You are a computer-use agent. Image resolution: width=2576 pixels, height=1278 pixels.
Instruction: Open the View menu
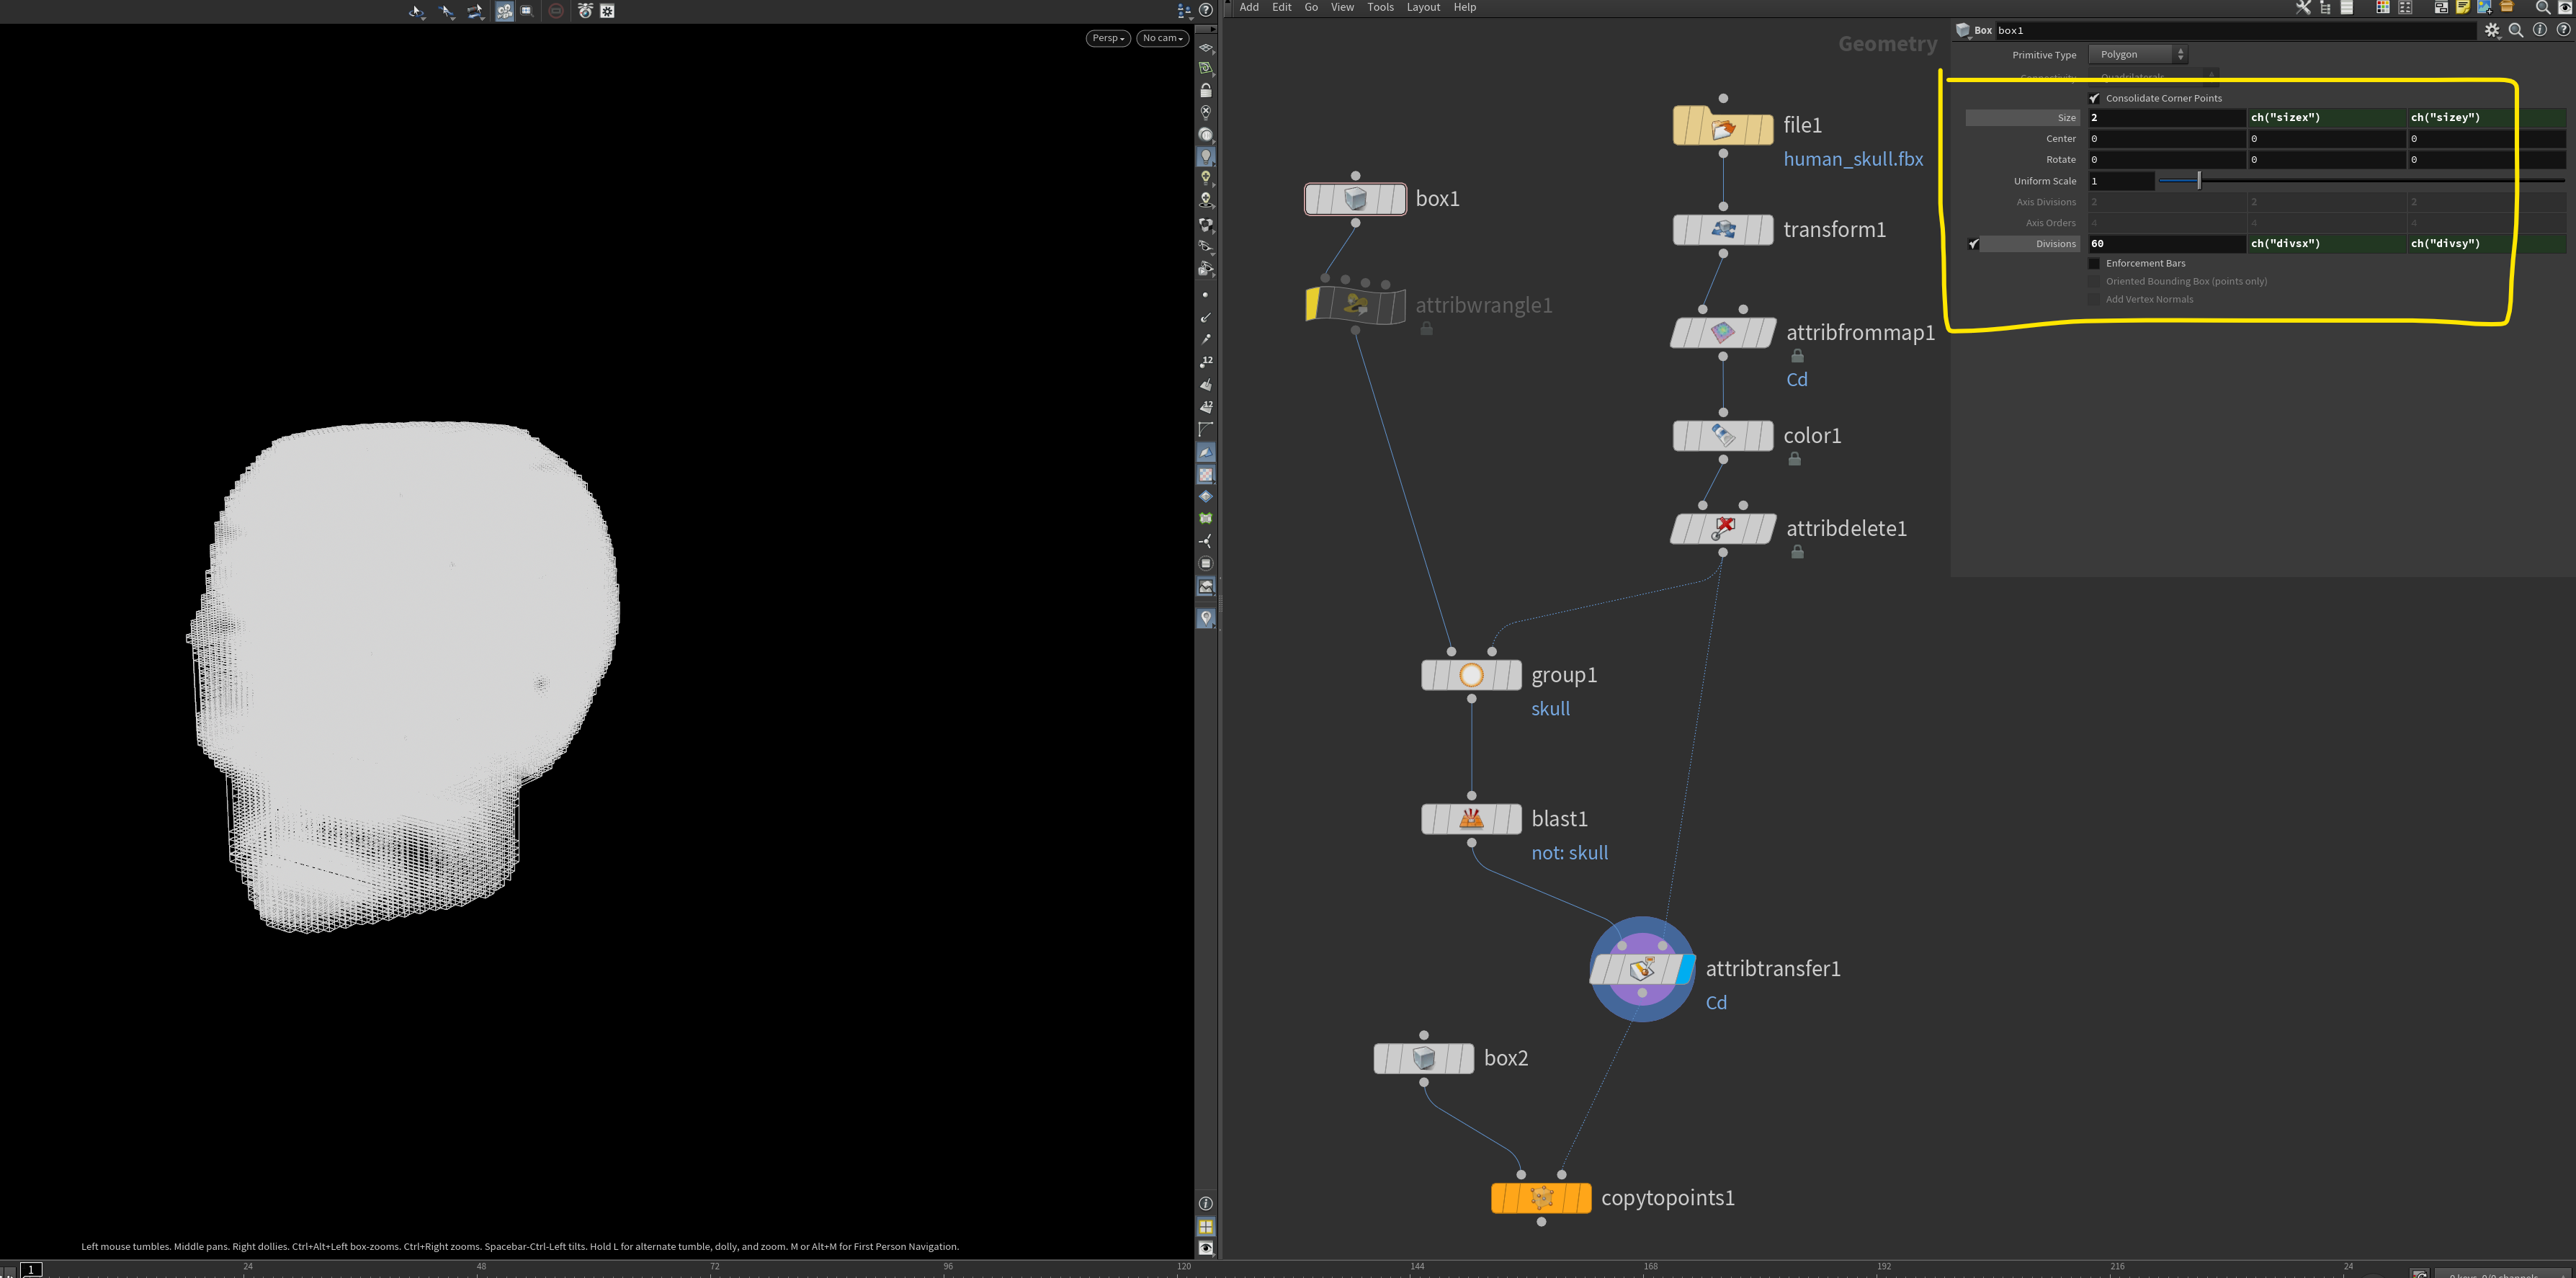pyautogui.click(x=1342, y=7)
